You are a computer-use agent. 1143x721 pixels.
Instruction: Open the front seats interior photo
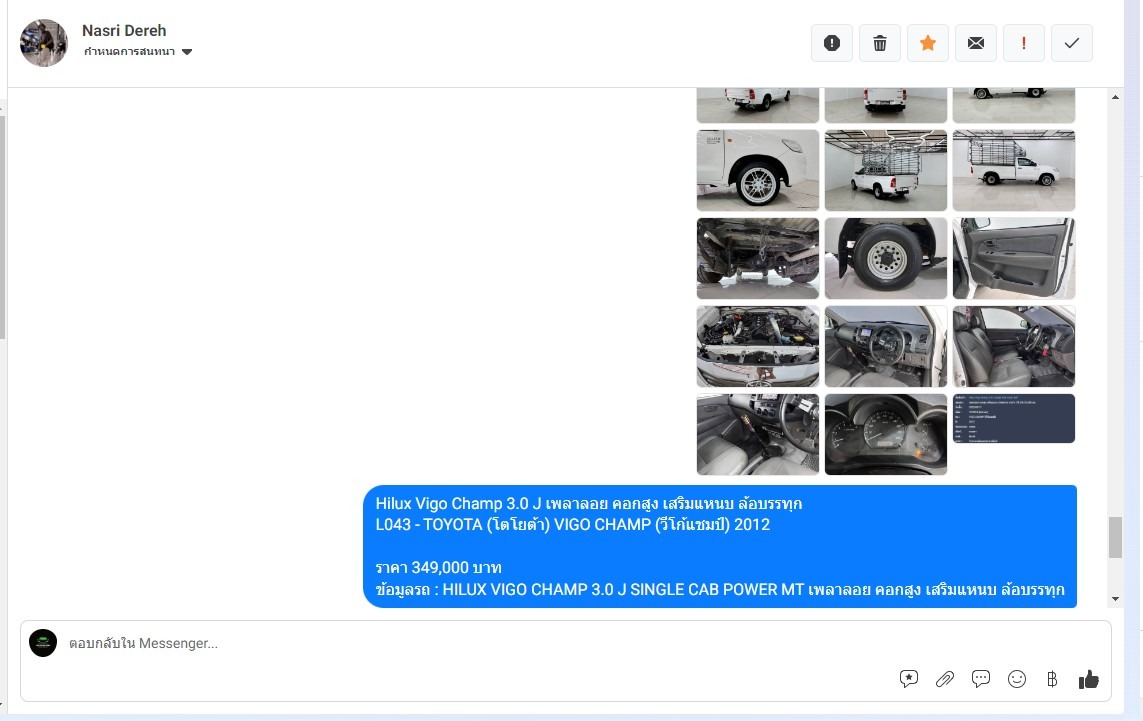pos(1014,346)
